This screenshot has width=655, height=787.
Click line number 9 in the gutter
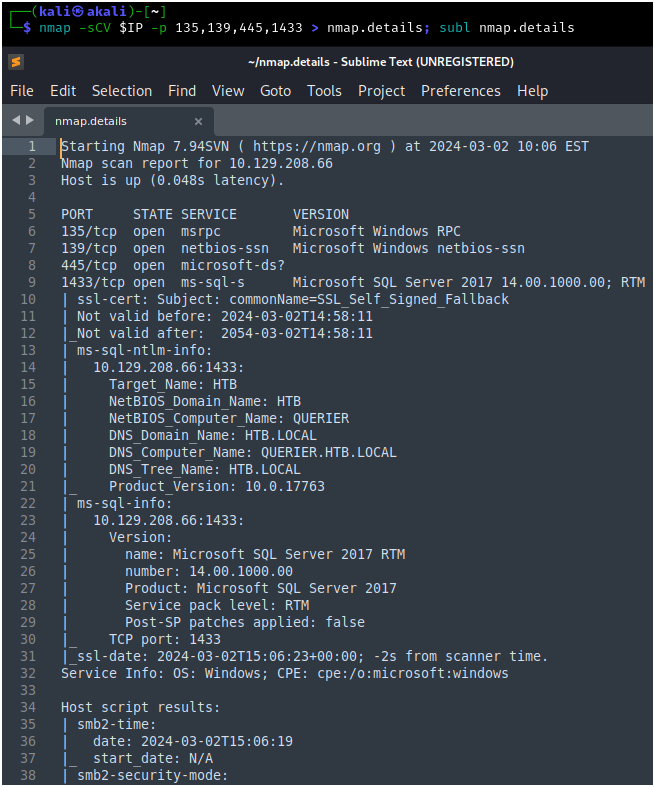[31, 282]
